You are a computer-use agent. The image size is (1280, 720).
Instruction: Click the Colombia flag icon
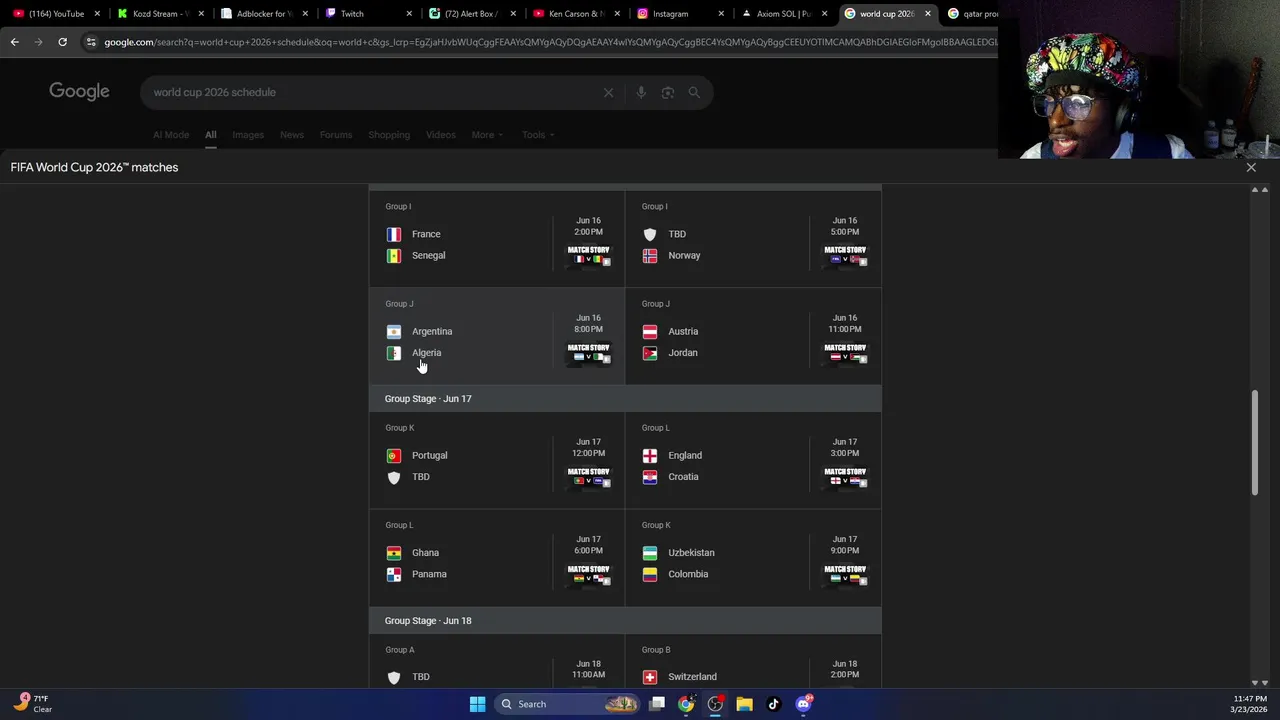[650, 574]
